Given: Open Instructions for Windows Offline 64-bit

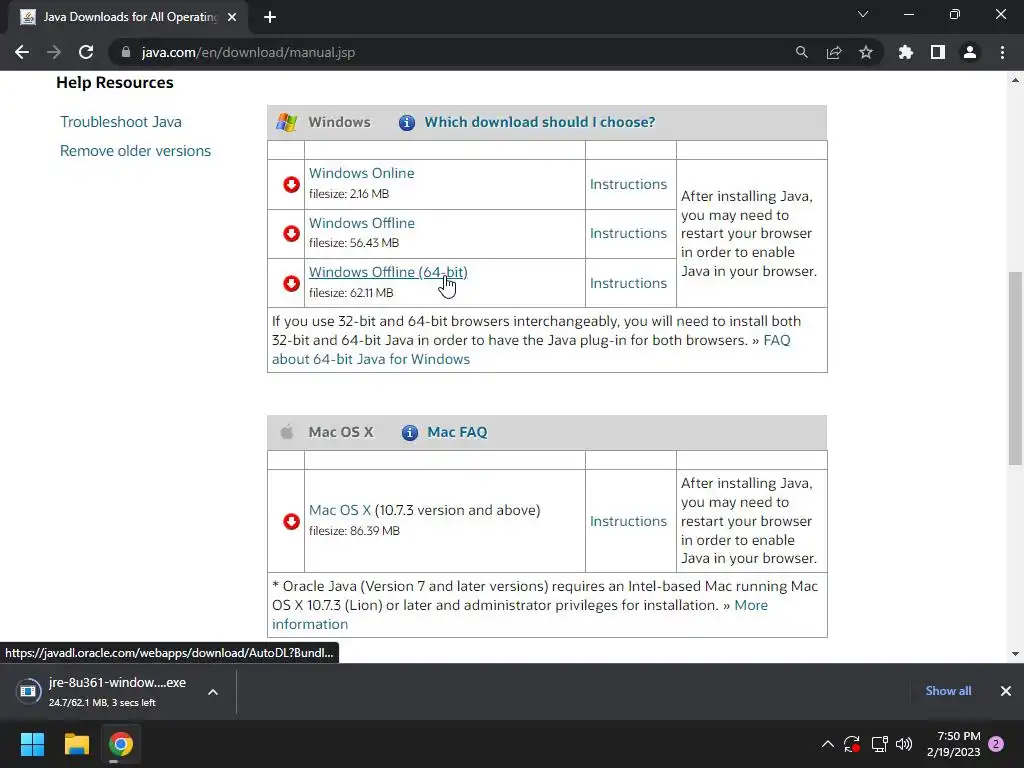Looking at the screenshot, I should click(628, 283).
